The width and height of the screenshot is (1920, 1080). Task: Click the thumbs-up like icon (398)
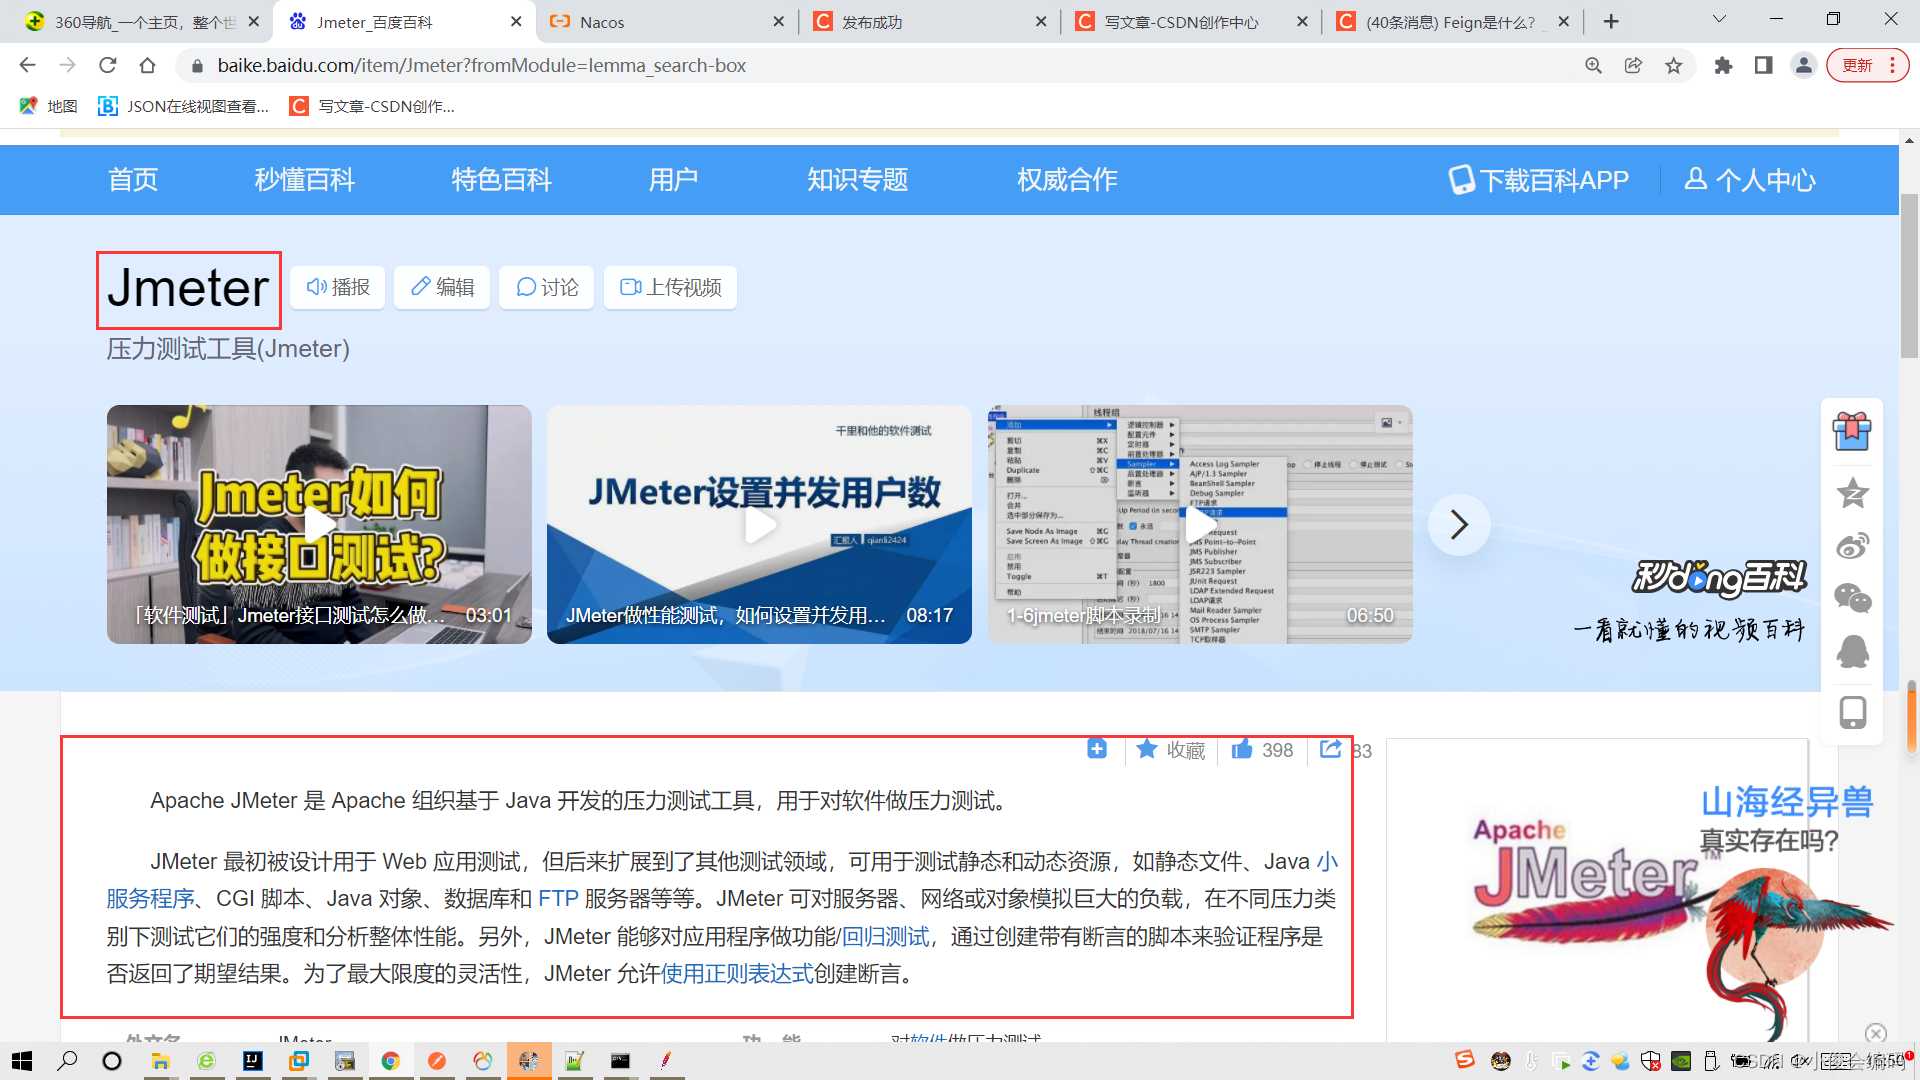click(1242, 749)
